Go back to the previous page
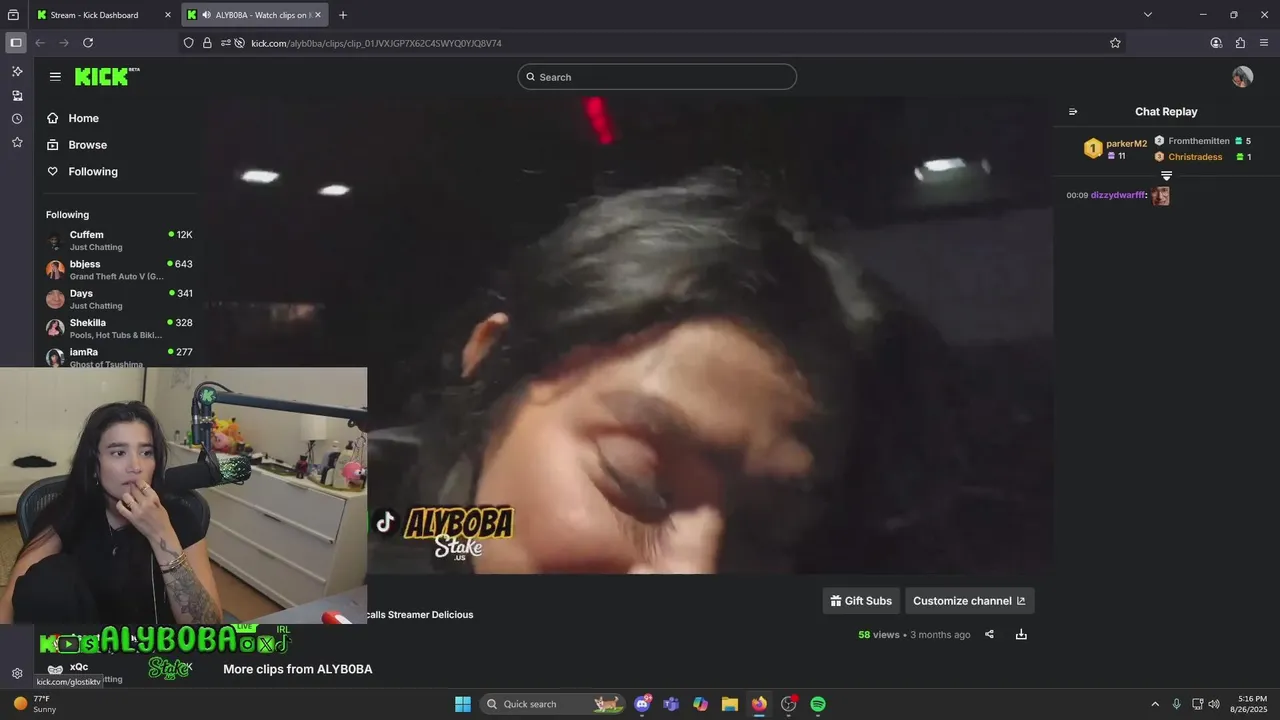The image size is (1280, 720). (40, 43)
